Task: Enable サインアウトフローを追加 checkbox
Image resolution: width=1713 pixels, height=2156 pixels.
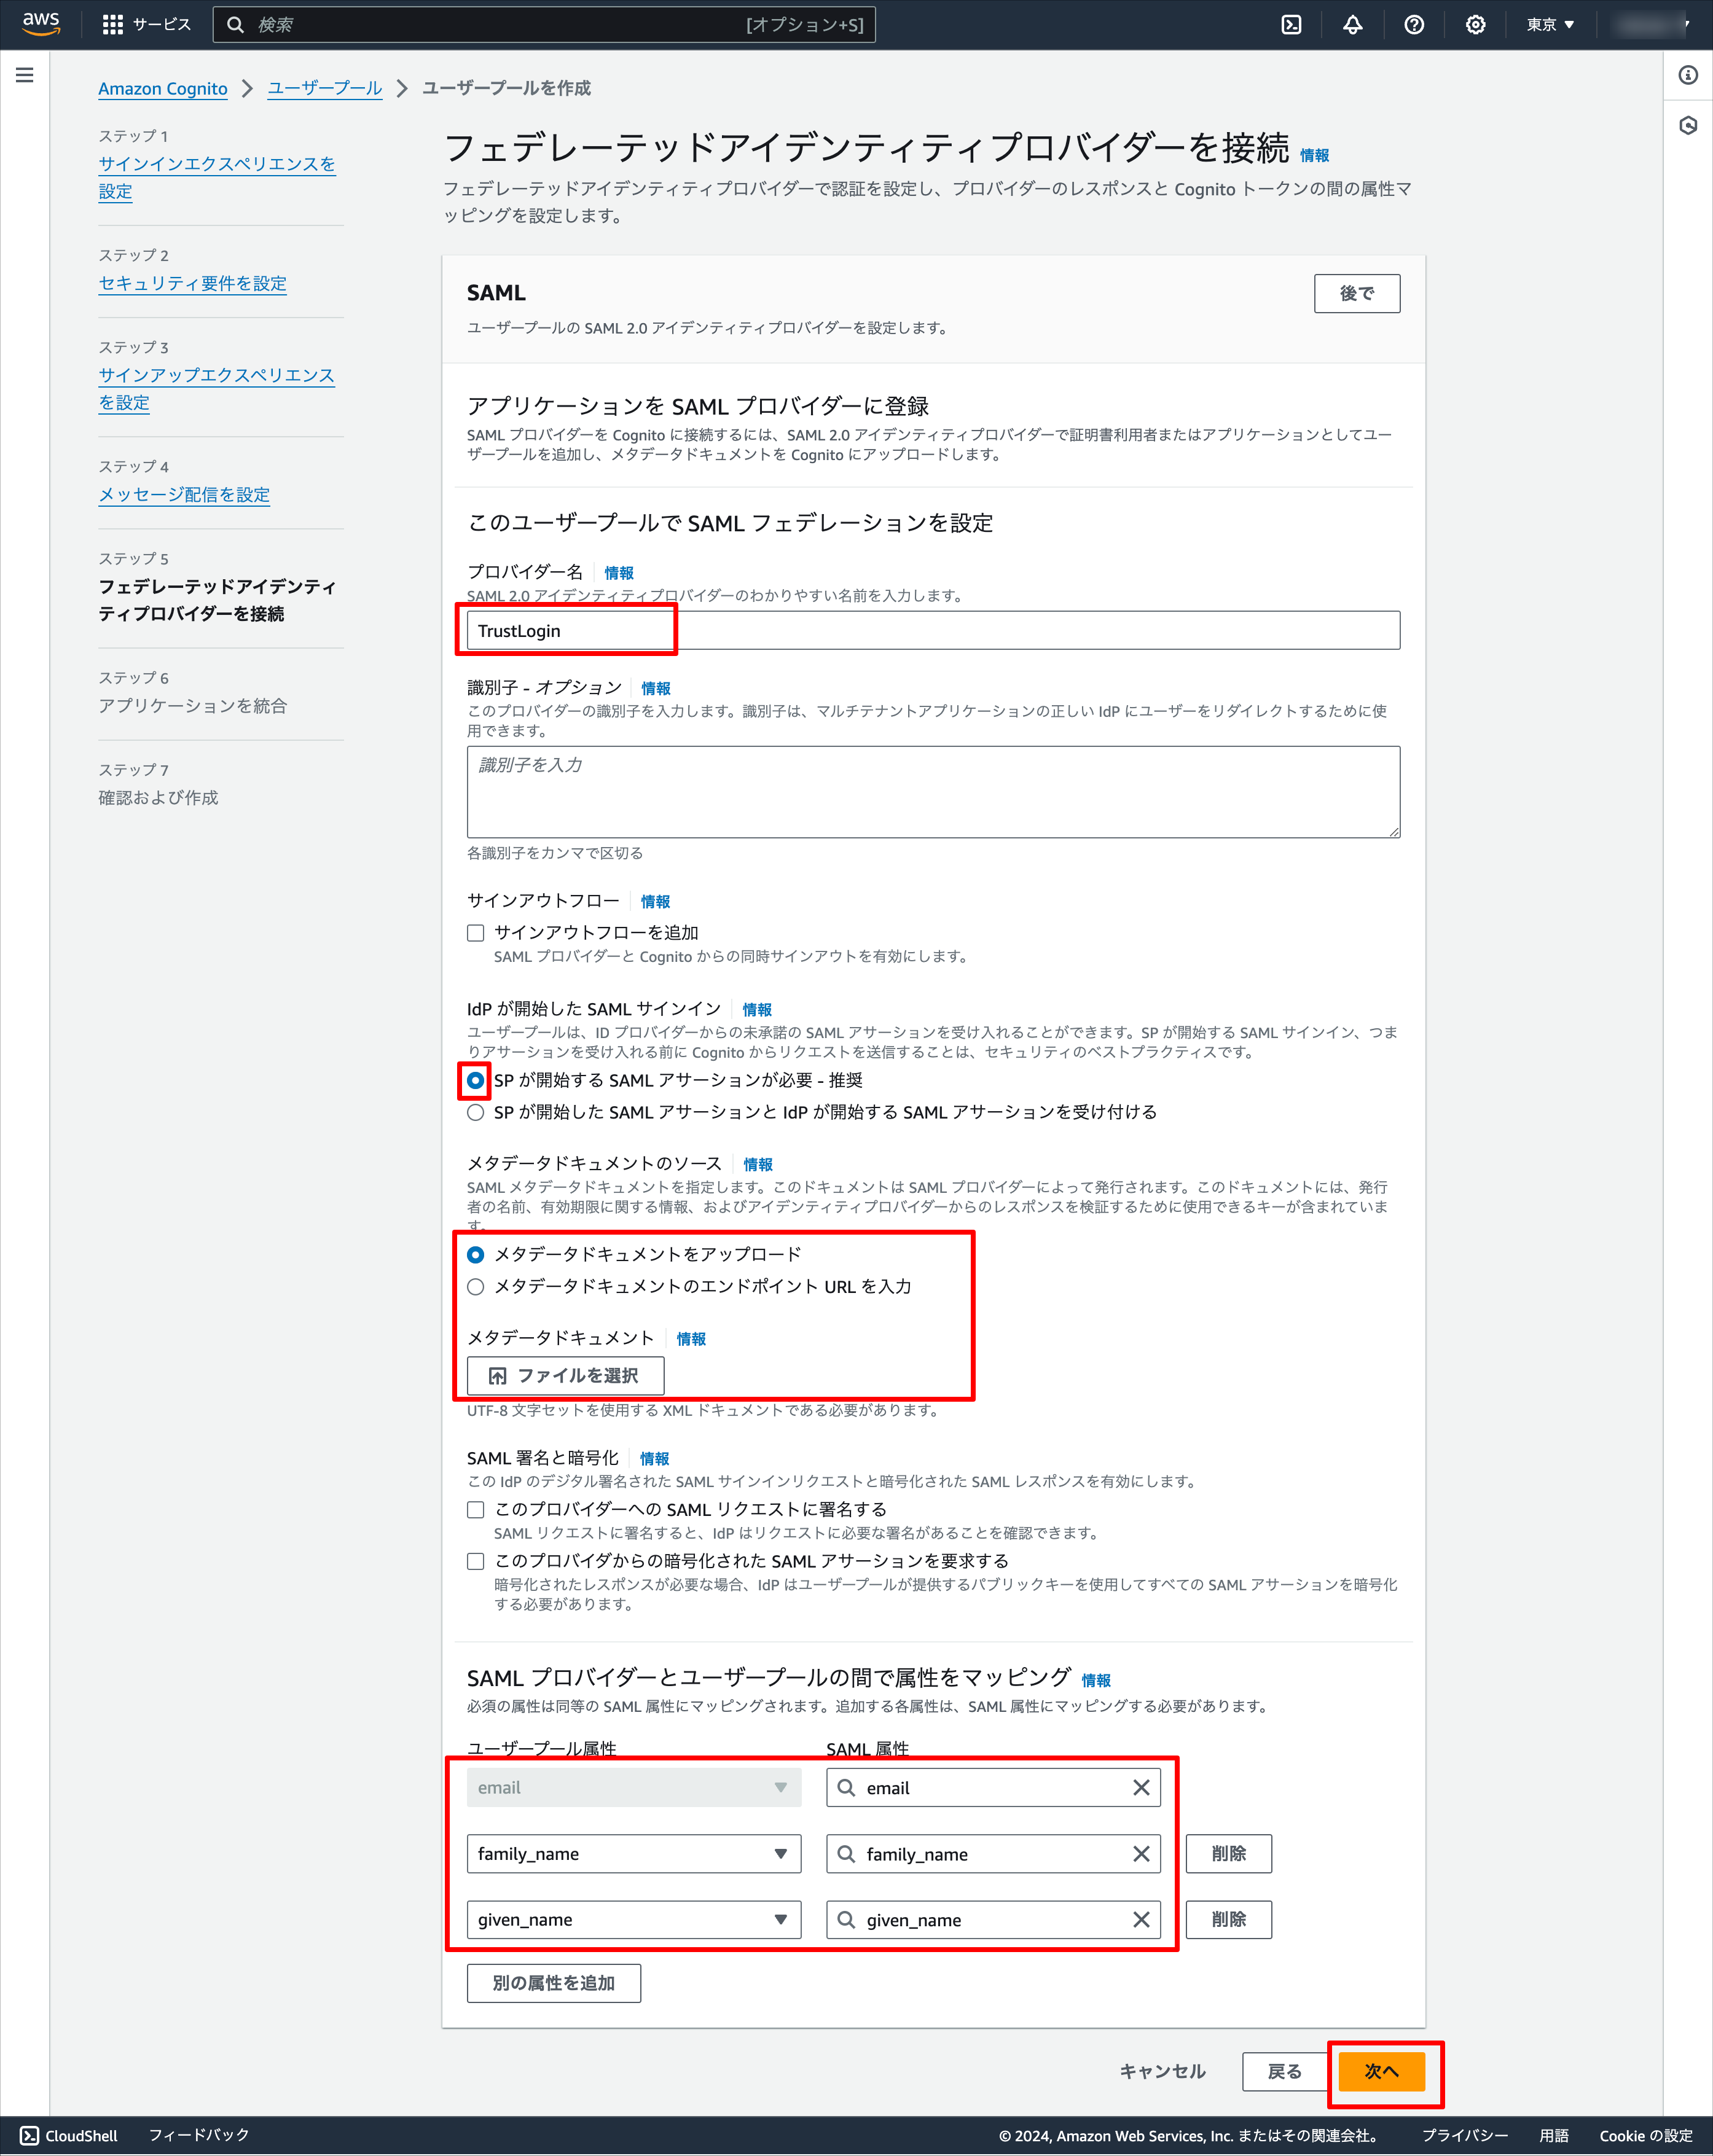Action: coord(475,932)
